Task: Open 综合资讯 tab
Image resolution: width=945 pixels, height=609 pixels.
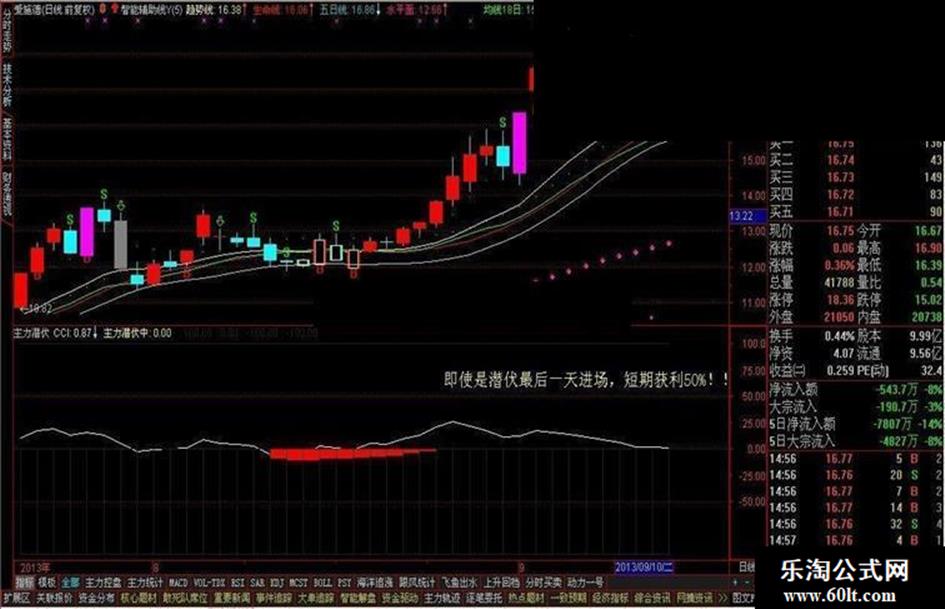Action: tap(652, 598)
